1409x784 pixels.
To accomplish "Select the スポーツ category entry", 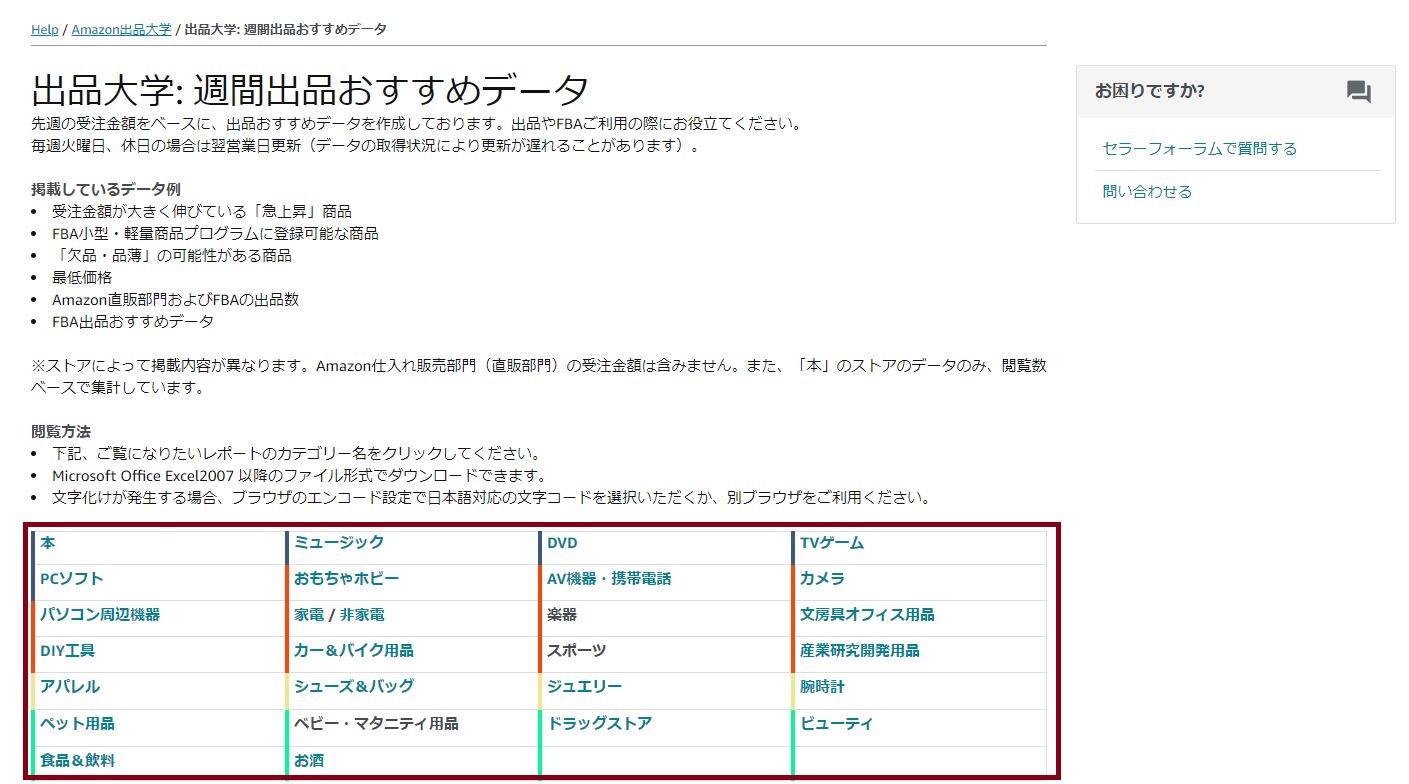I will [577, 651].
